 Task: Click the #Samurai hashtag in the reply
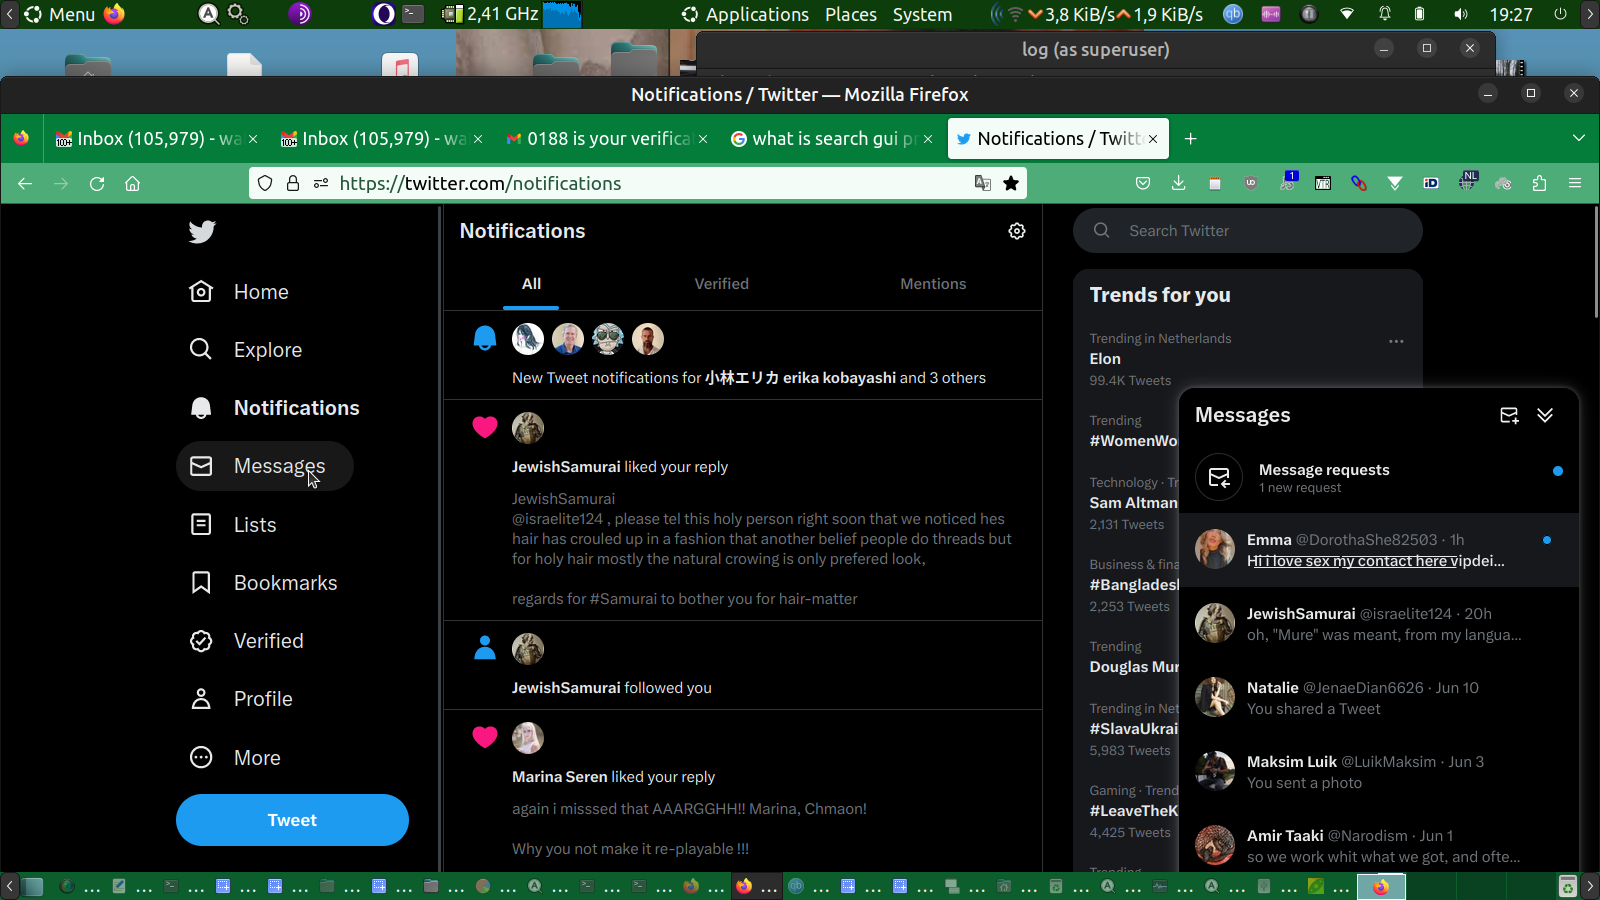point(623,599)
